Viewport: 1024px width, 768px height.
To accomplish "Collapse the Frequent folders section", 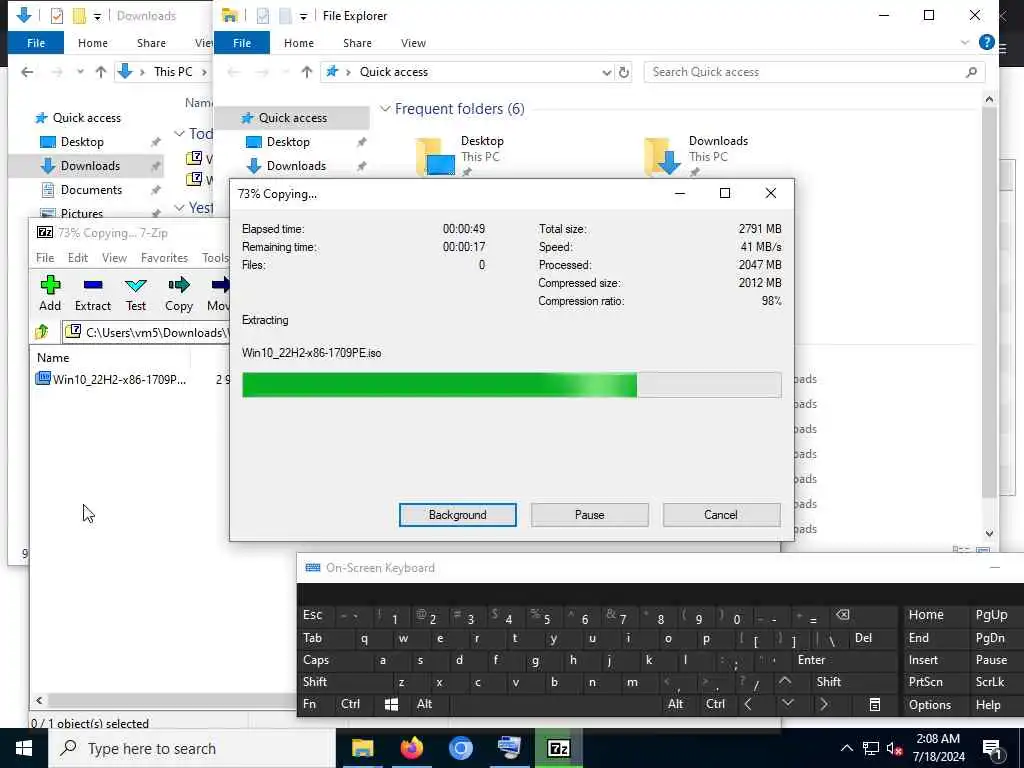I will [x=385, y=109].
